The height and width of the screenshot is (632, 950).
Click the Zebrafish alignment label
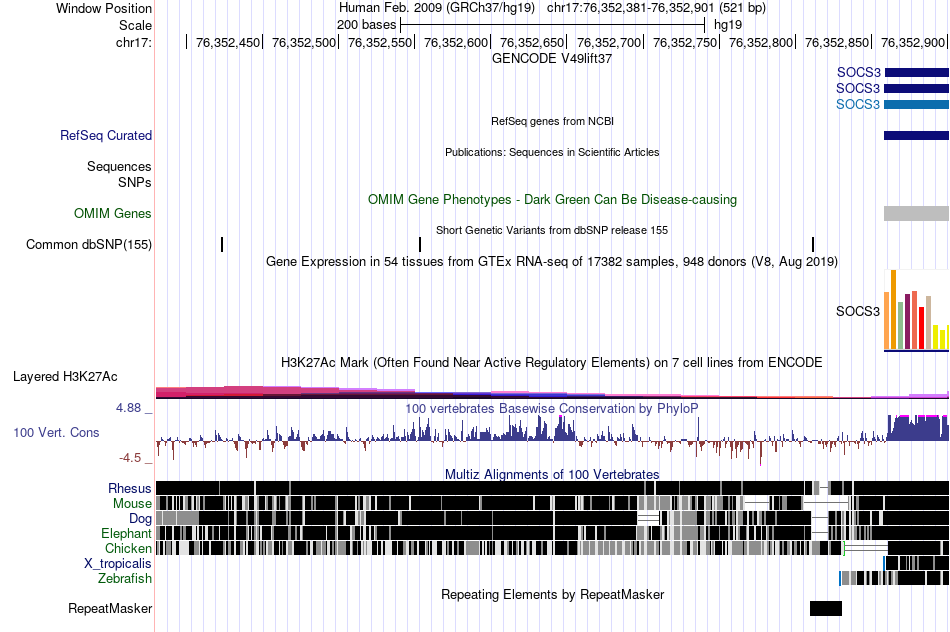pos(125,579)
